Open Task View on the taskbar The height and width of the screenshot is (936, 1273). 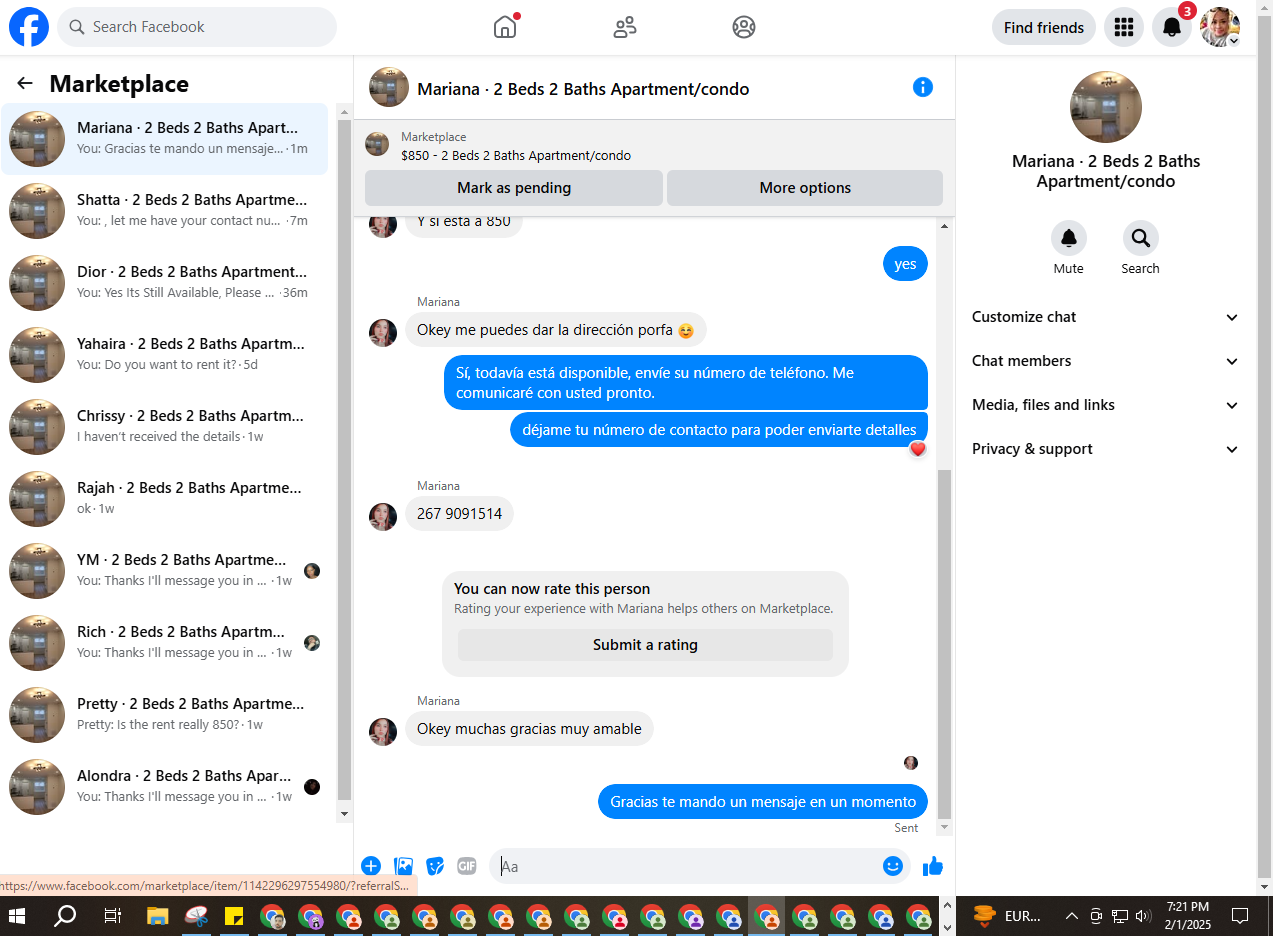coord(112,915)
